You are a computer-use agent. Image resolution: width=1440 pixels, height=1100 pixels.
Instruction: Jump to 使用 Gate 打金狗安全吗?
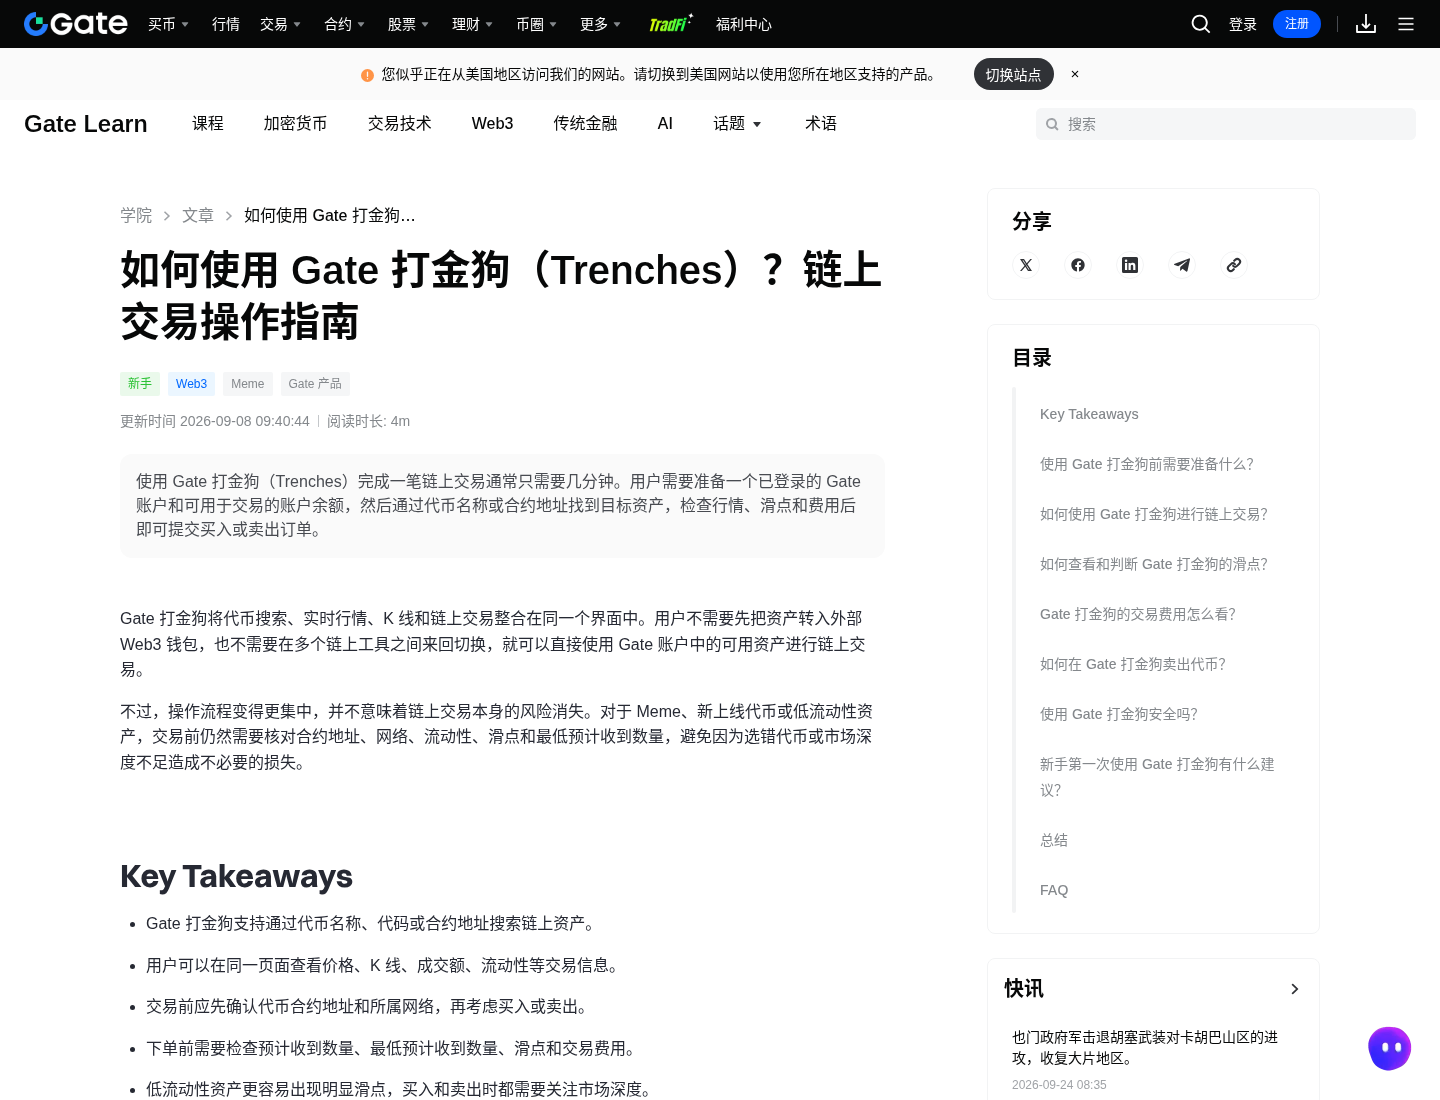tap(1118, 714)
